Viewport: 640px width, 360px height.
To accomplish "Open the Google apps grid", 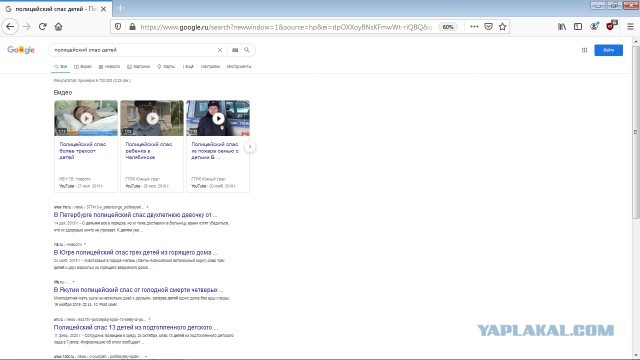I will point(584,50).
